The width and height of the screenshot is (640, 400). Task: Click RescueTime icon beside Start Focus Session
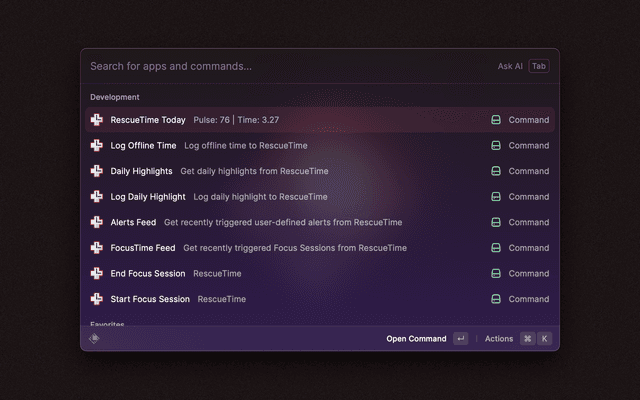pyautogui.click(x=97, y=299)
